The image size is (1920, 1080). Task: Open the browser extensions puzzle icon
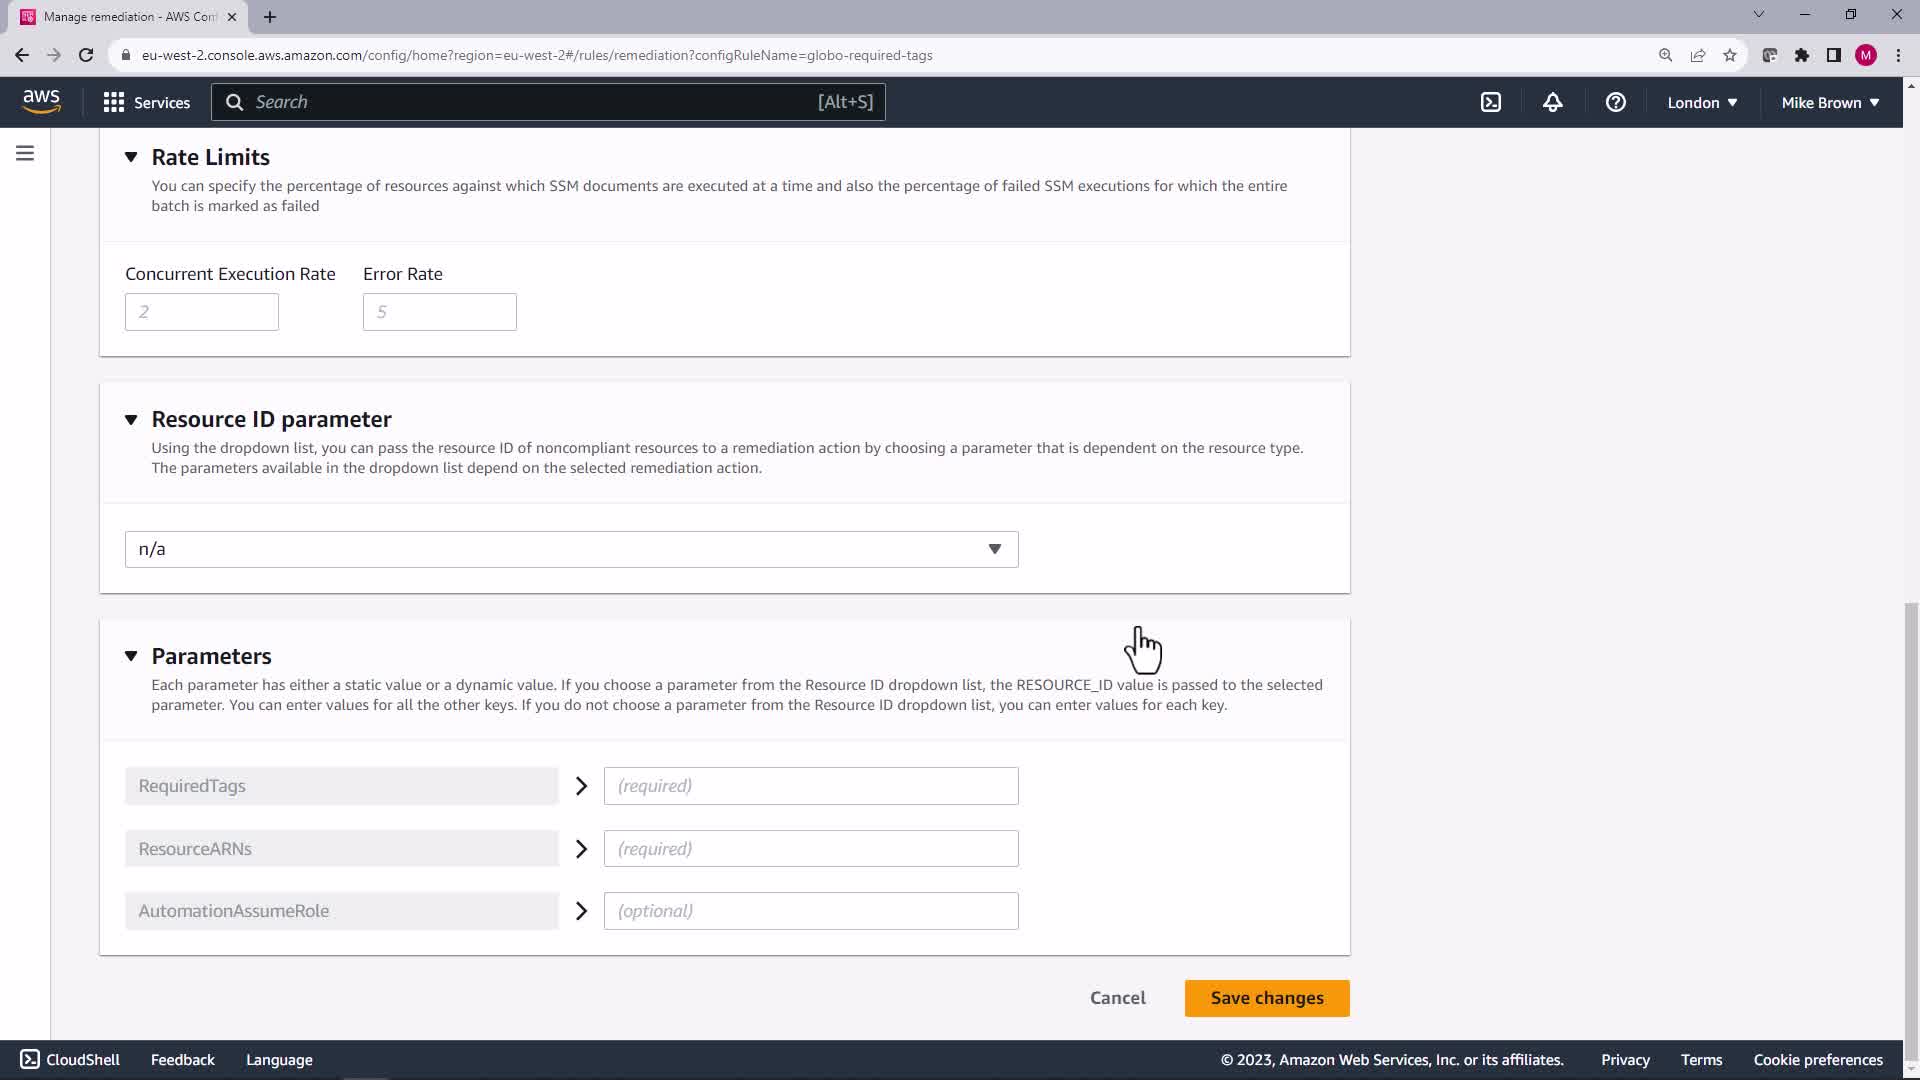tap(1802, 55)
